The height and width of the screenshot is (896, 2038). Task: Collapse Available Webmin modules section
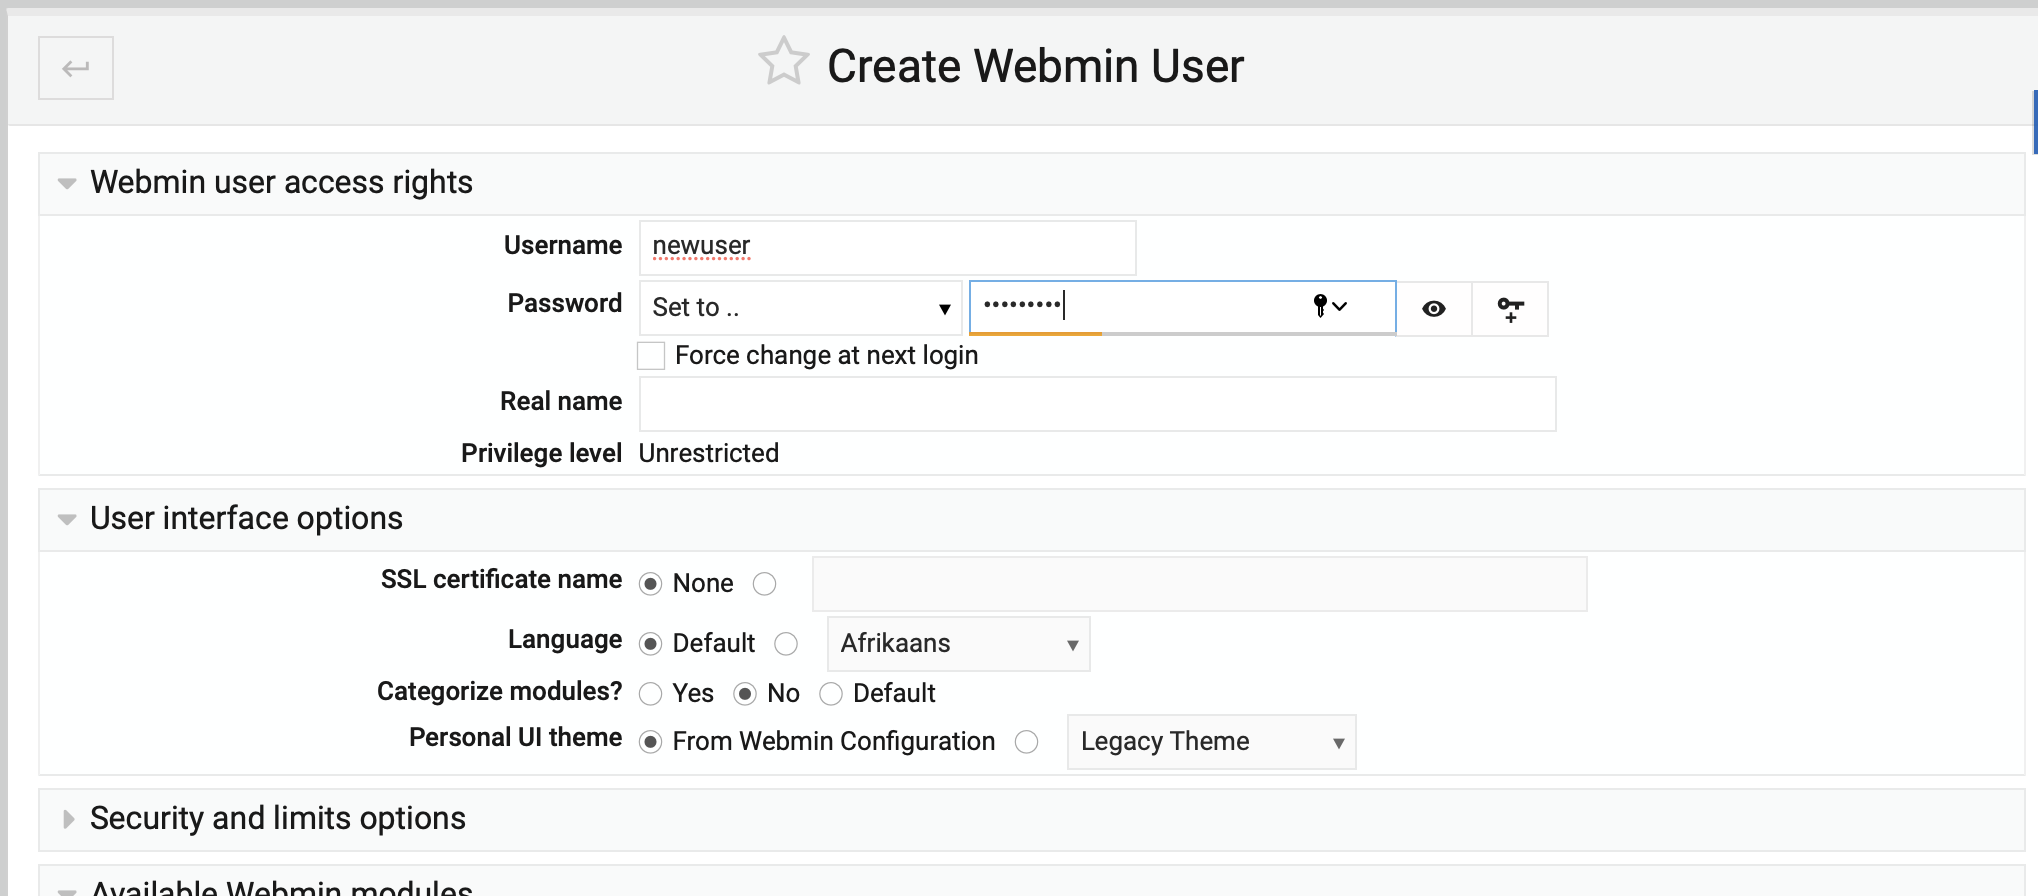point(67,890)
